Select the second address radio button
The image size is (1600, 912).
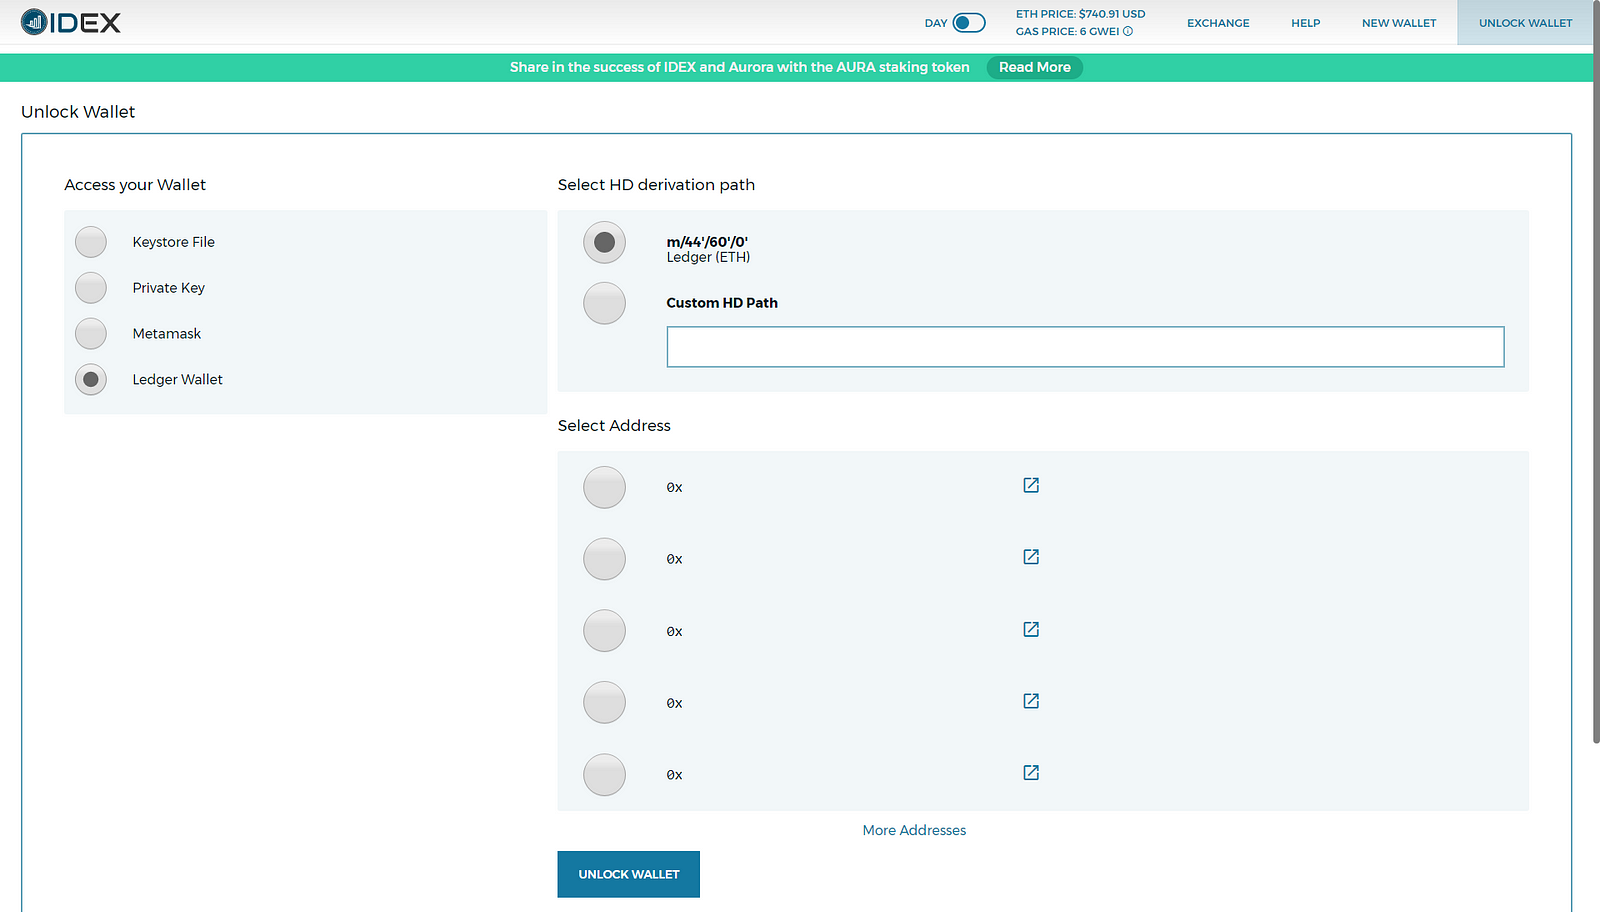[x=605, y=560]
